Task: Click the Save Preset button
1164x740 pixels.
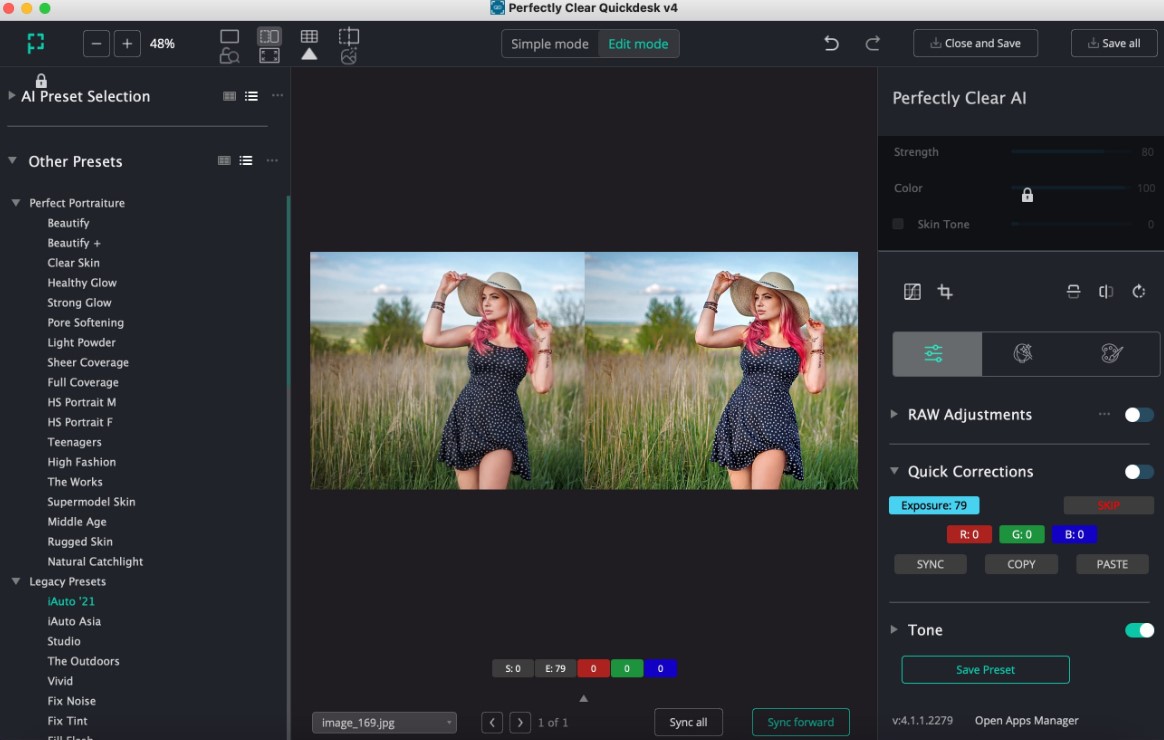Action: click(x=985, y=669)
